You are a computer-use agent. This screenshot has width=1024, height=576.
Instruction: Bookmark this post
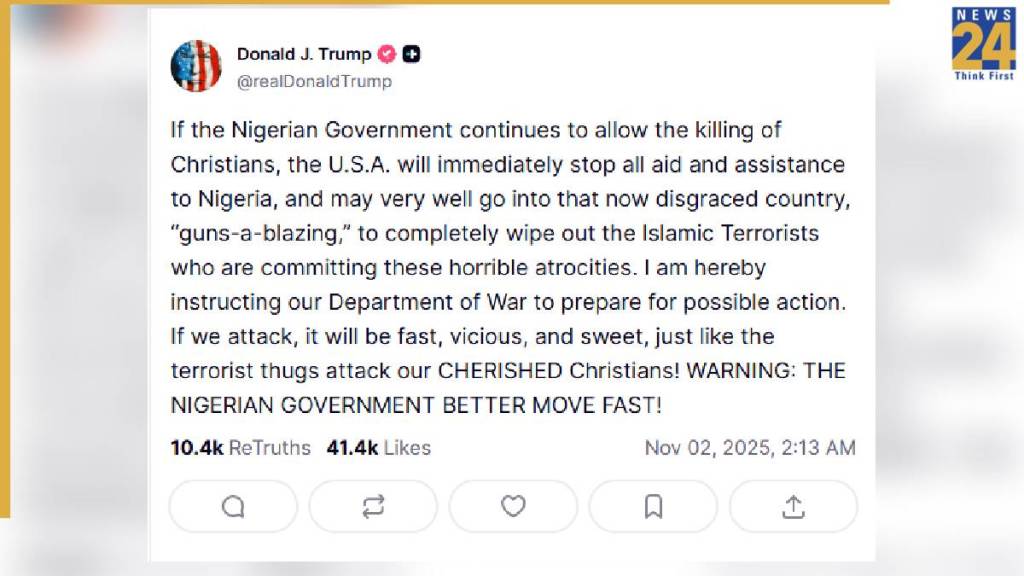tap(653, 506)
